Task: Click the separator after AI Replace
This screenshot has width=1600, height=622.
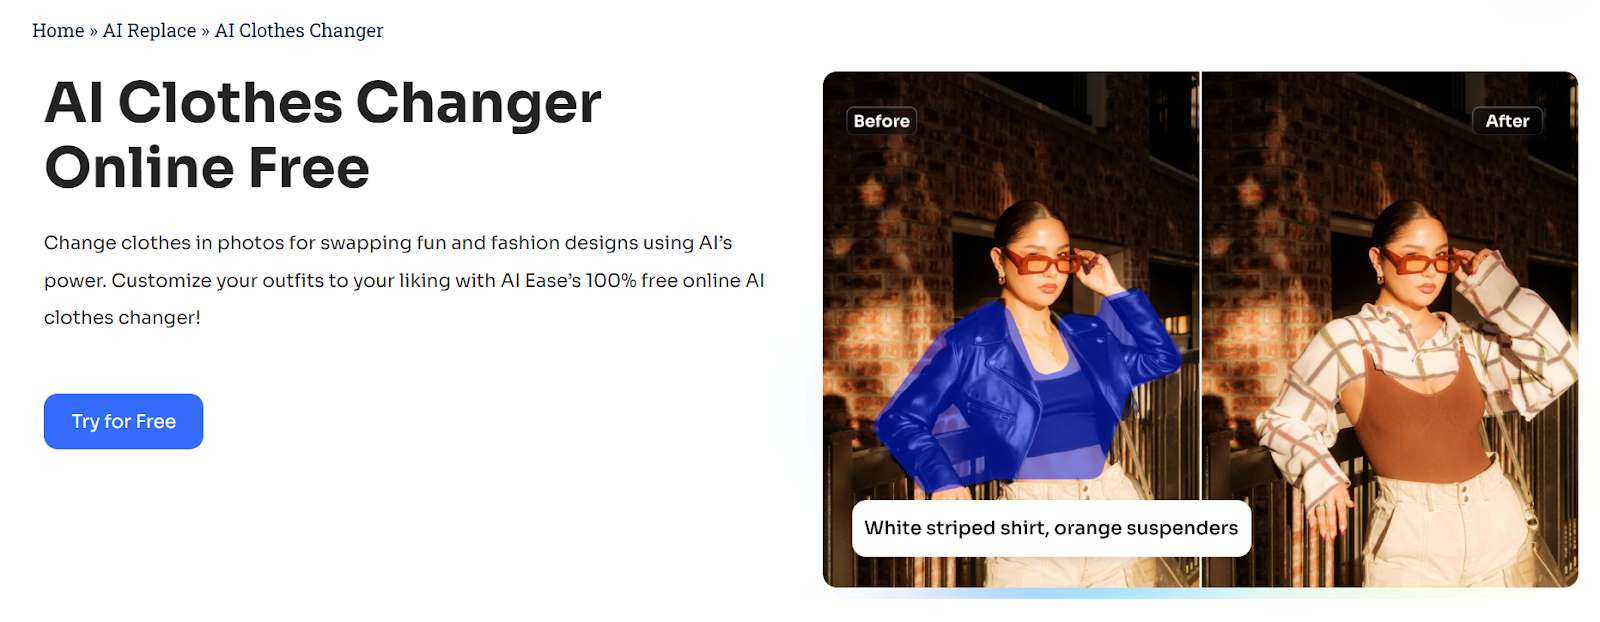Action: coord(206,31)
